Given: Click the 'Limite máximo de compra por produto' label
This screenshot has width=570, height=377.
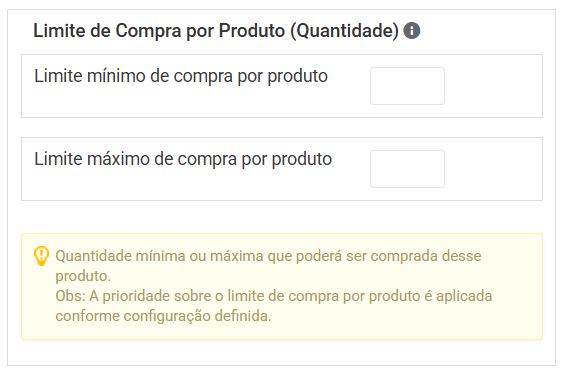Looking at the screenshot, I should click(x=183, y=159).
